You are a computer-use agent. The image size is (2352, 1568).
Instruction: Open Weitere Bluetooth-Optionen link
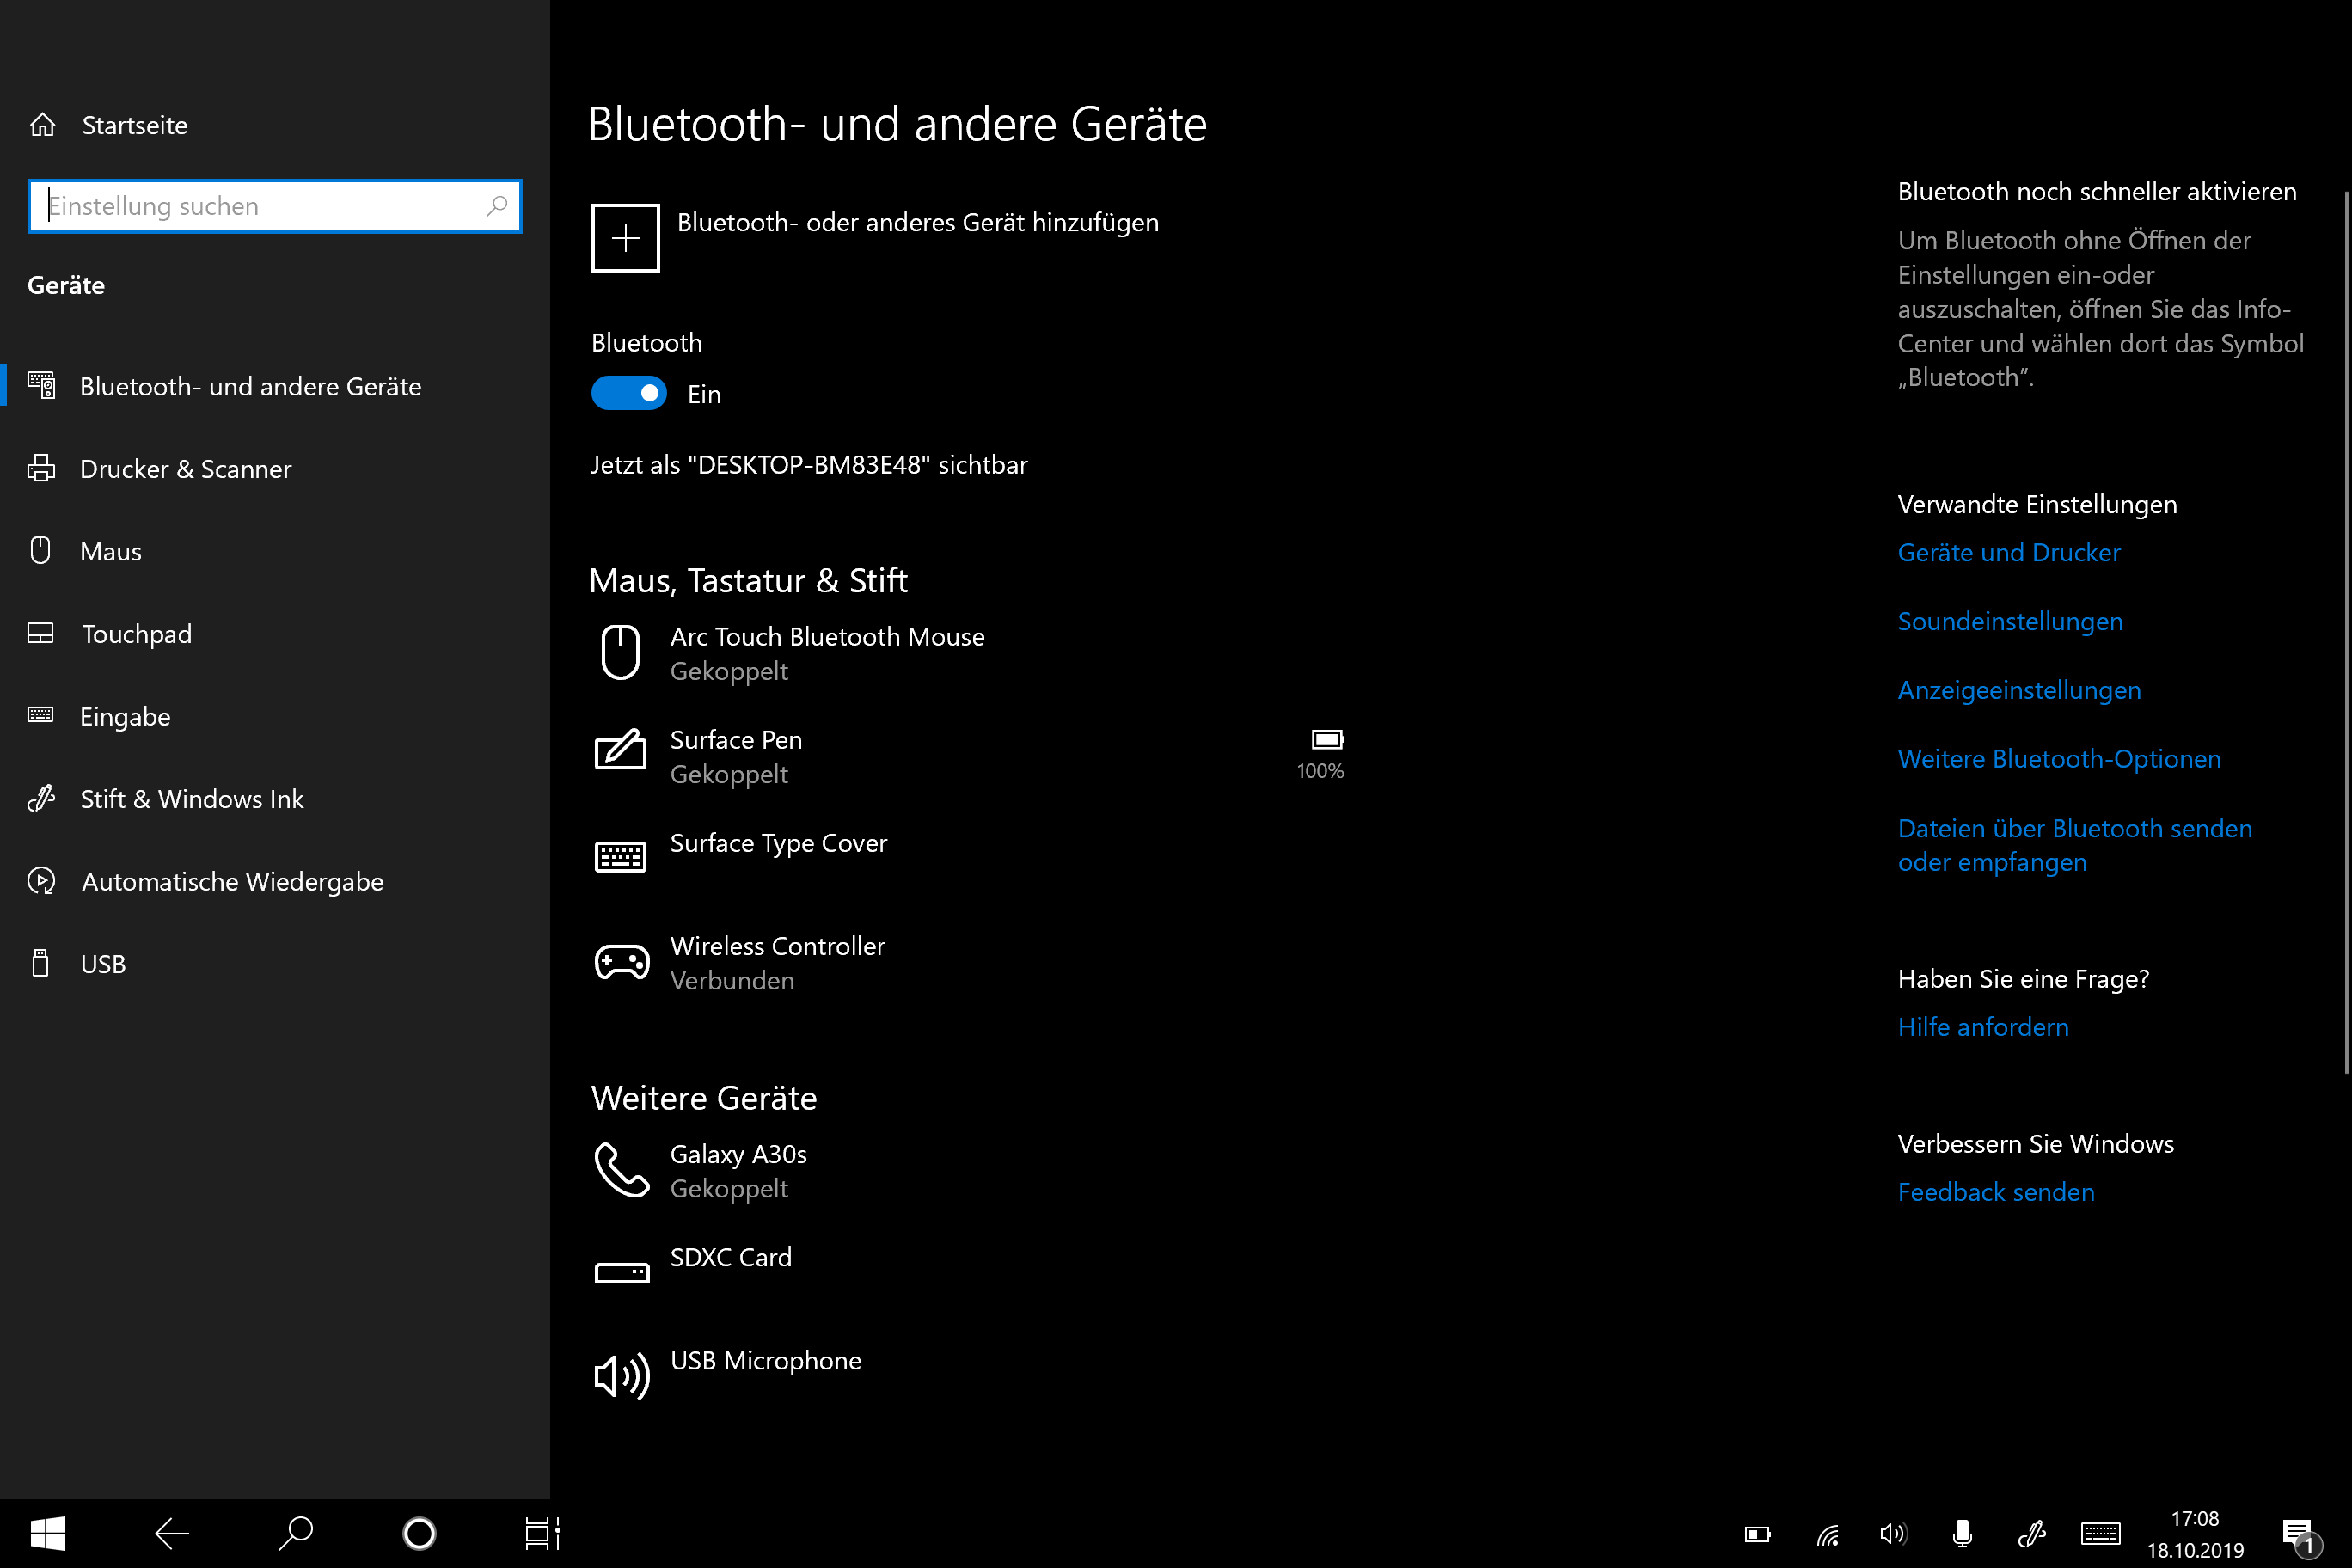[x=2059, y=759]
